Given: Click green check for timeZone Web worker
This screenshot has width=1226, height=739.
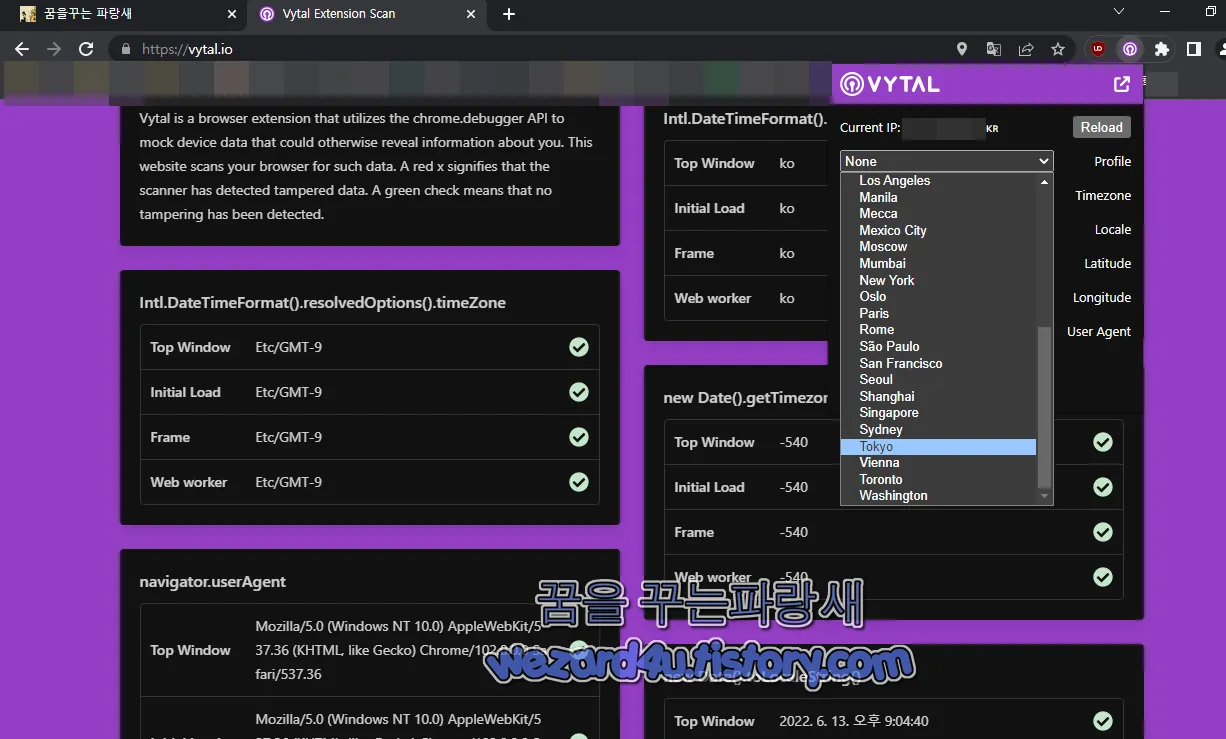Looking at the screenshot, I should tap(579, 482).
